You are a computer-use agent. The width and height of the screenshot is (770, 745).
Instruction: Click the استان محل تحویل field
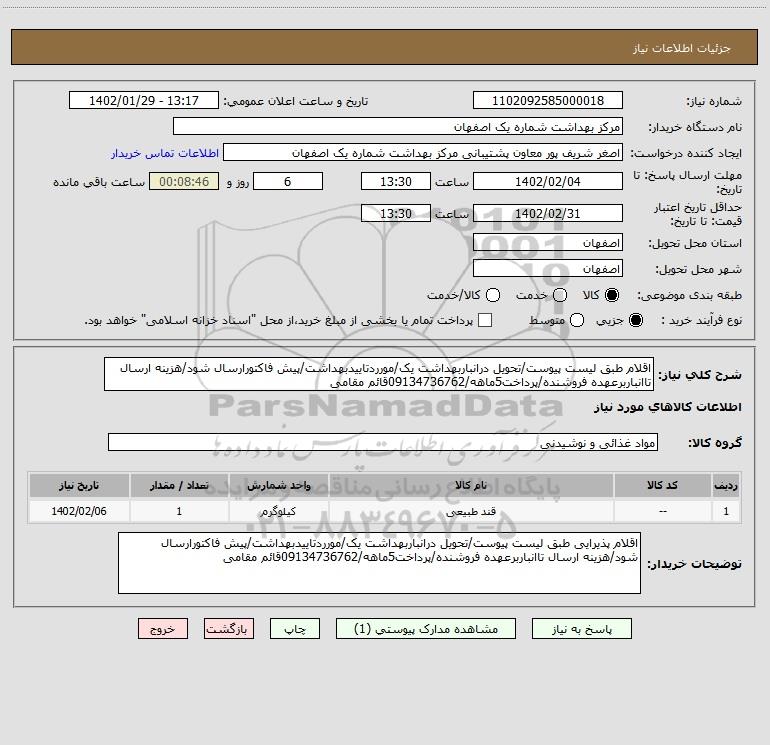[548, 243]
